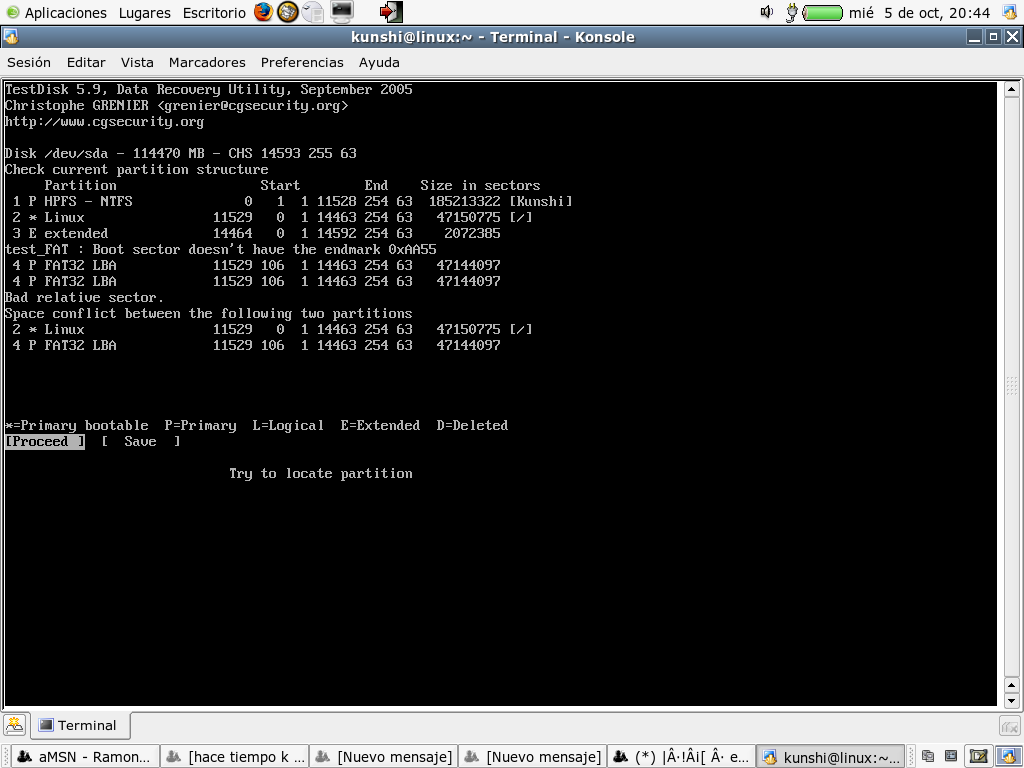Click the 'TestDisk 5.9, Data Recovery Utility' header
The image size is (1024, 768).
pos(208,89)
